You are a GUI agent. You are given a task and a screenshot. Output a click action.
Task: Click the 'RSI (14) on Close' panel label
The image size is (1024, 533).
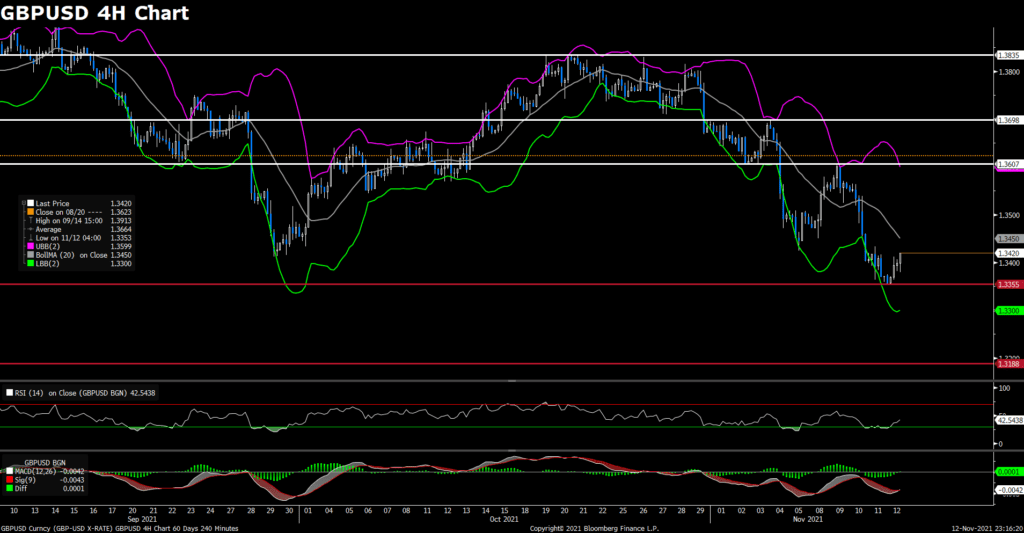(x=85, y=393)
